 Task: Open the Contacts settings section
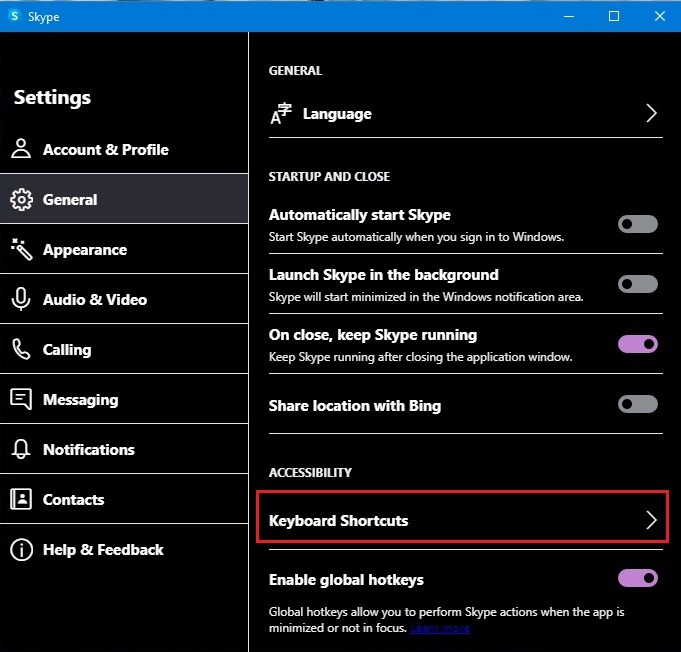[x=124, y=499]
